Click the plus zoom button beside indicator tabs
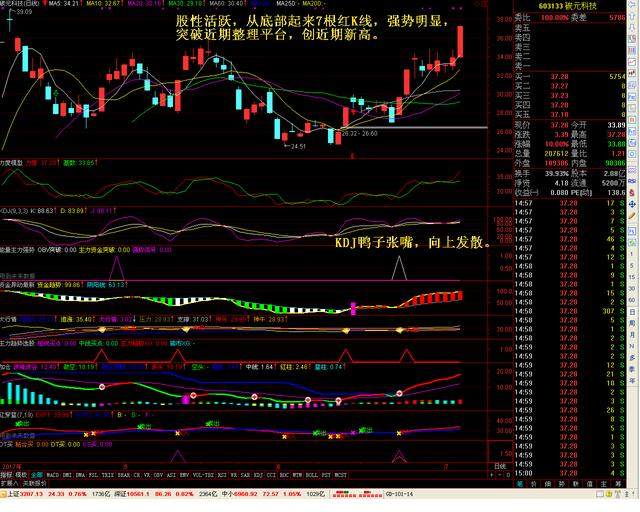The width and height of the screenshot is (640, 512). (492, 475)
